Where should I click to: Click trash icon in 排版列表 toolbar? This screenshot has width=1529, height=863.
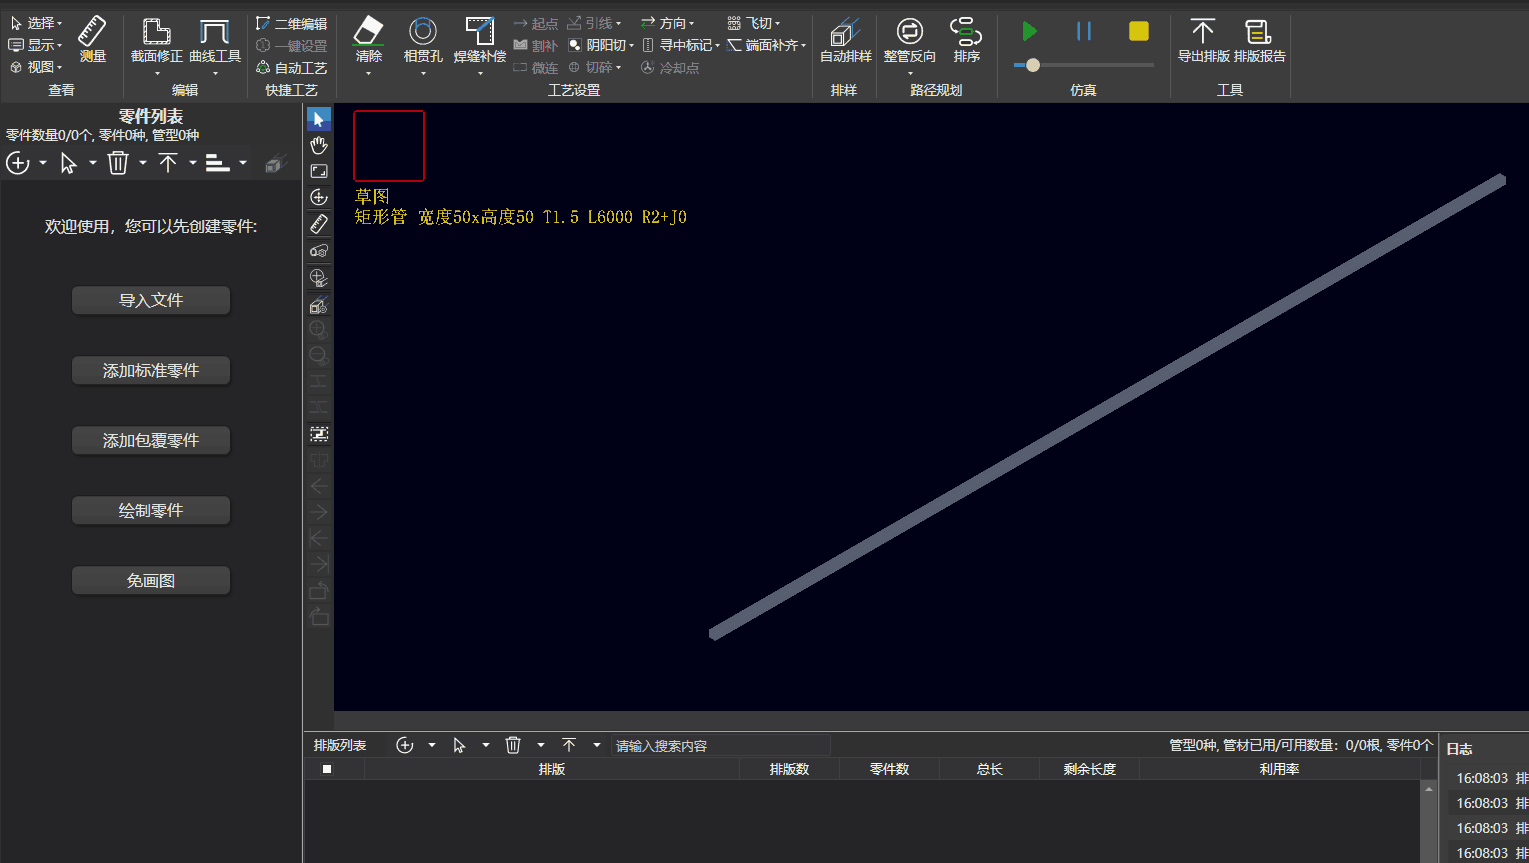pyautogui.click(x=513, y=745)
